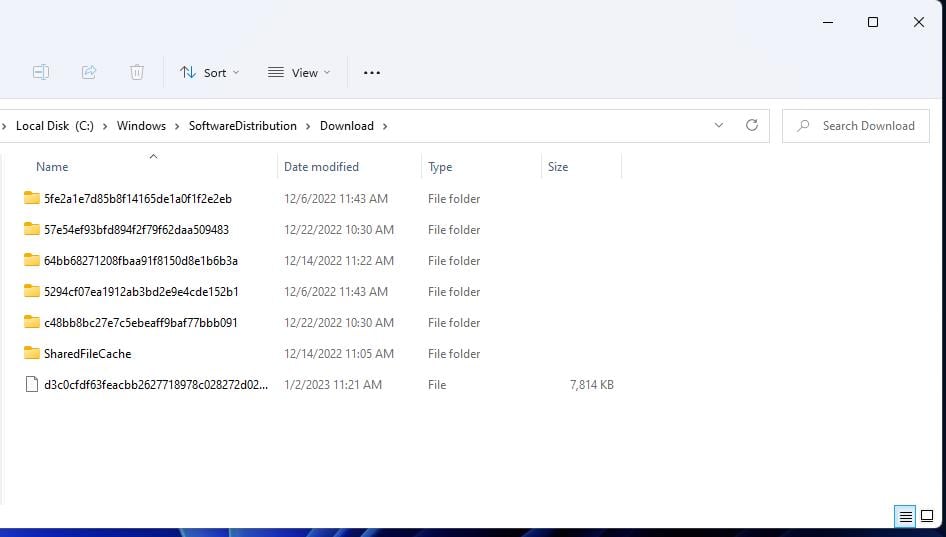Switch to Large icons view at bottom right
Viewport: 946px width, 537px height.
pyautogui.click(x=927, y=517)
